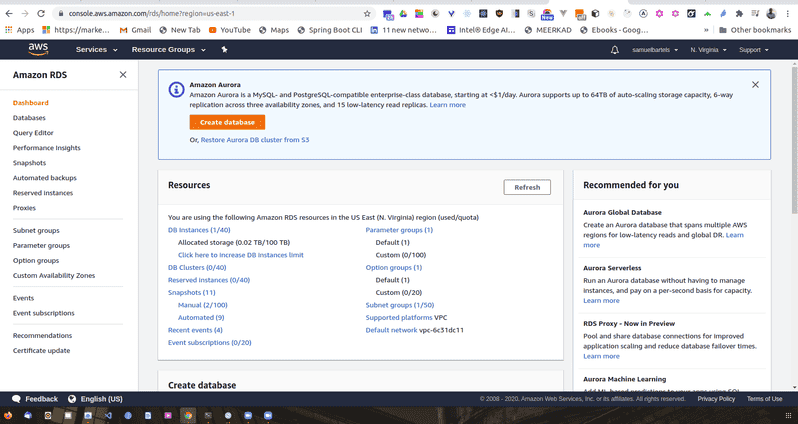Open the VS Code icon in the taskbar
The height and width of the screenshot is (424, 798).
[108, 415]
